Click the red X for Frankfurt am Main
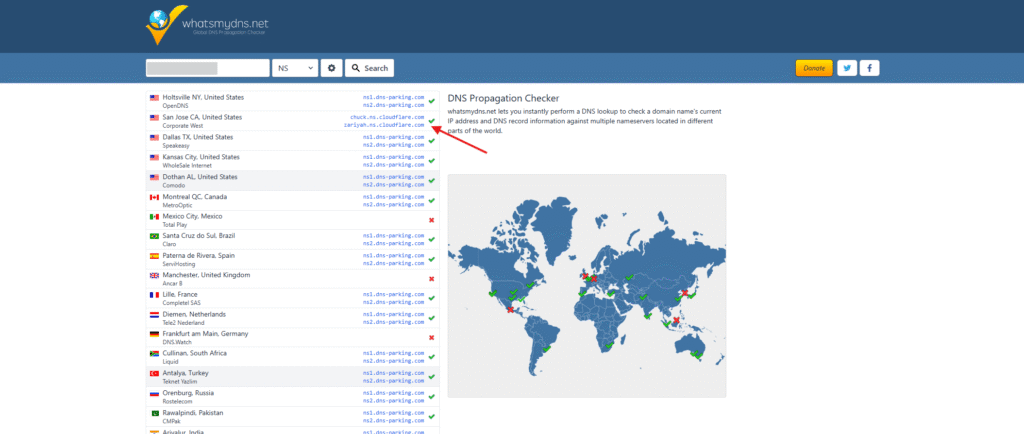The height and width of the screenshot is (434, 1024). 431,337
